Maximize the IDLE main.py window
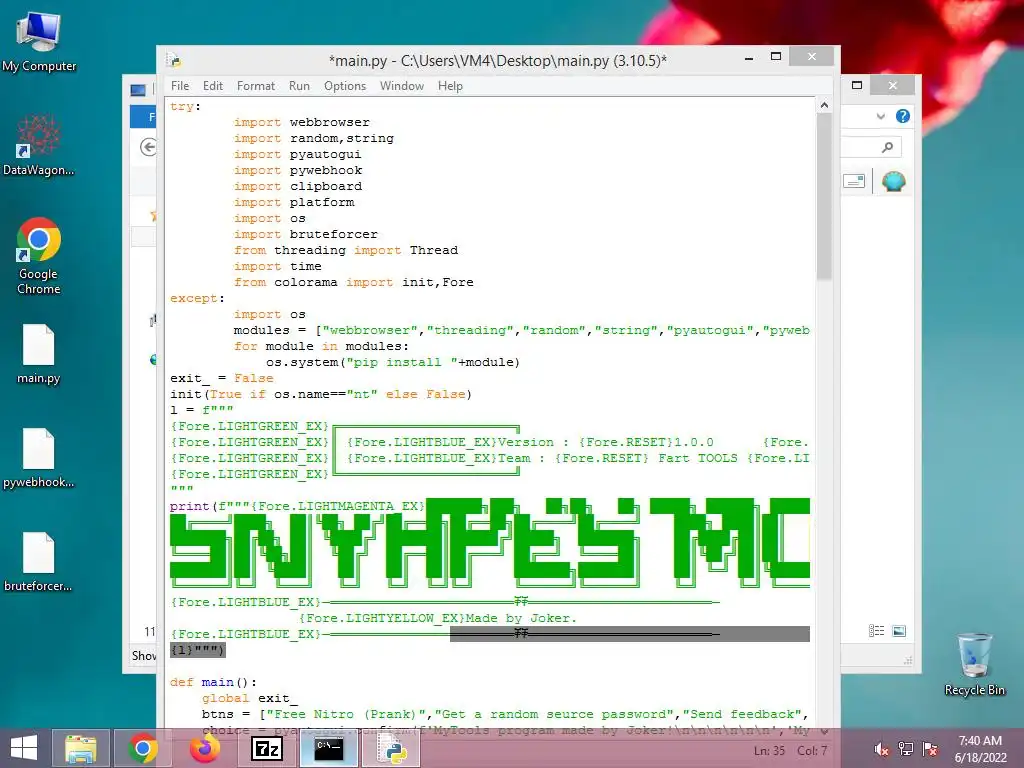The height and width of the screenshot is (768, 1024). (776, 57)
